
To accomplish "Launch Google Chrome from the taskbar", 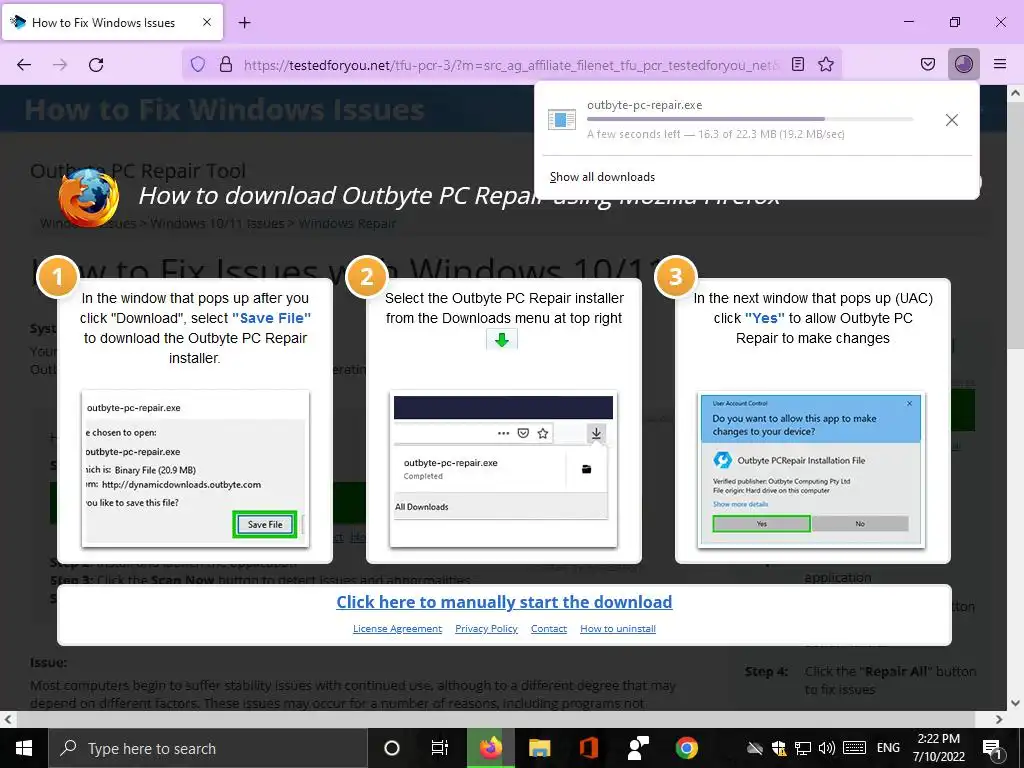I will pos(686,748).
